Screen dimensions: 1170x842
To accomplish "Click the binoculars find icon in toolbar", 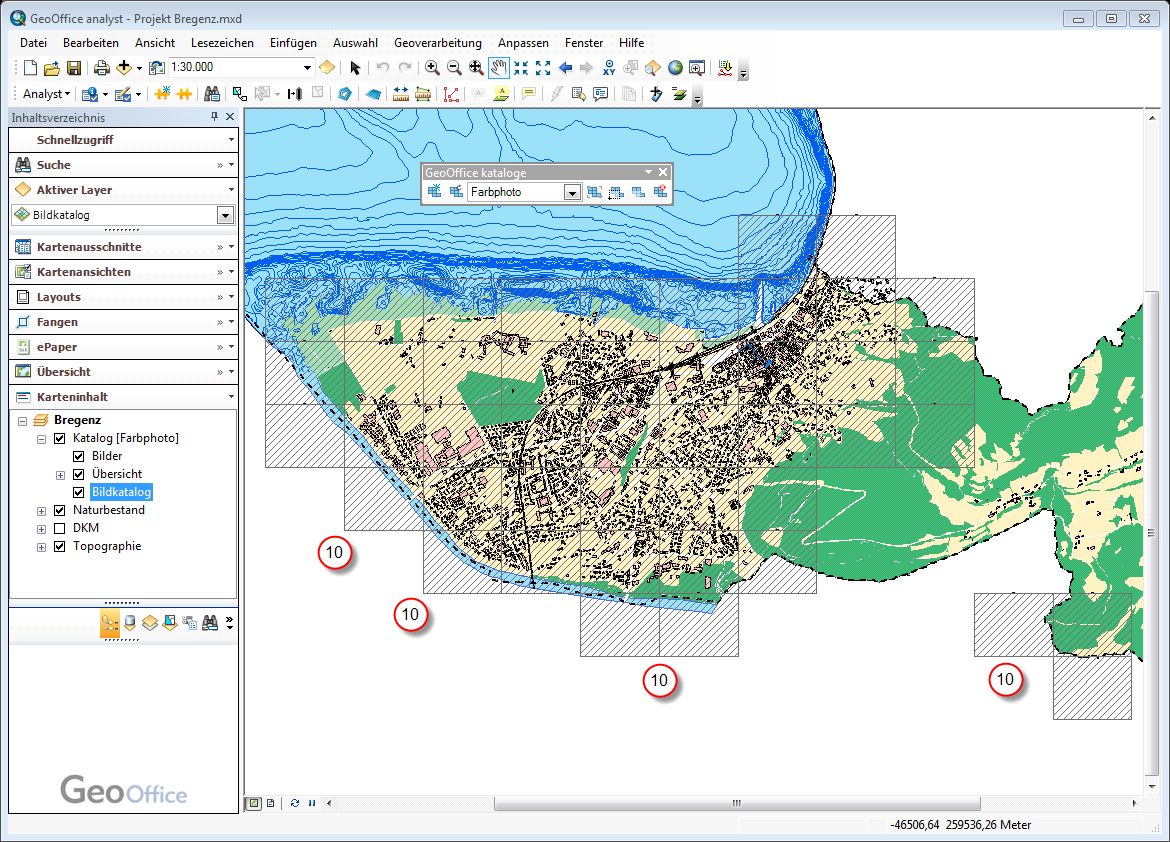I will tap(212, 94).
